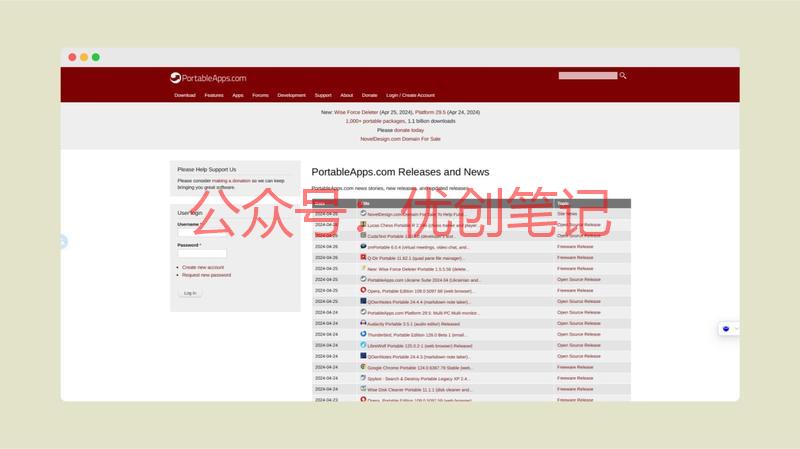Click Freeware Release topic in Q-Dir row
800x449 pixels.
[x=575, y=258]
